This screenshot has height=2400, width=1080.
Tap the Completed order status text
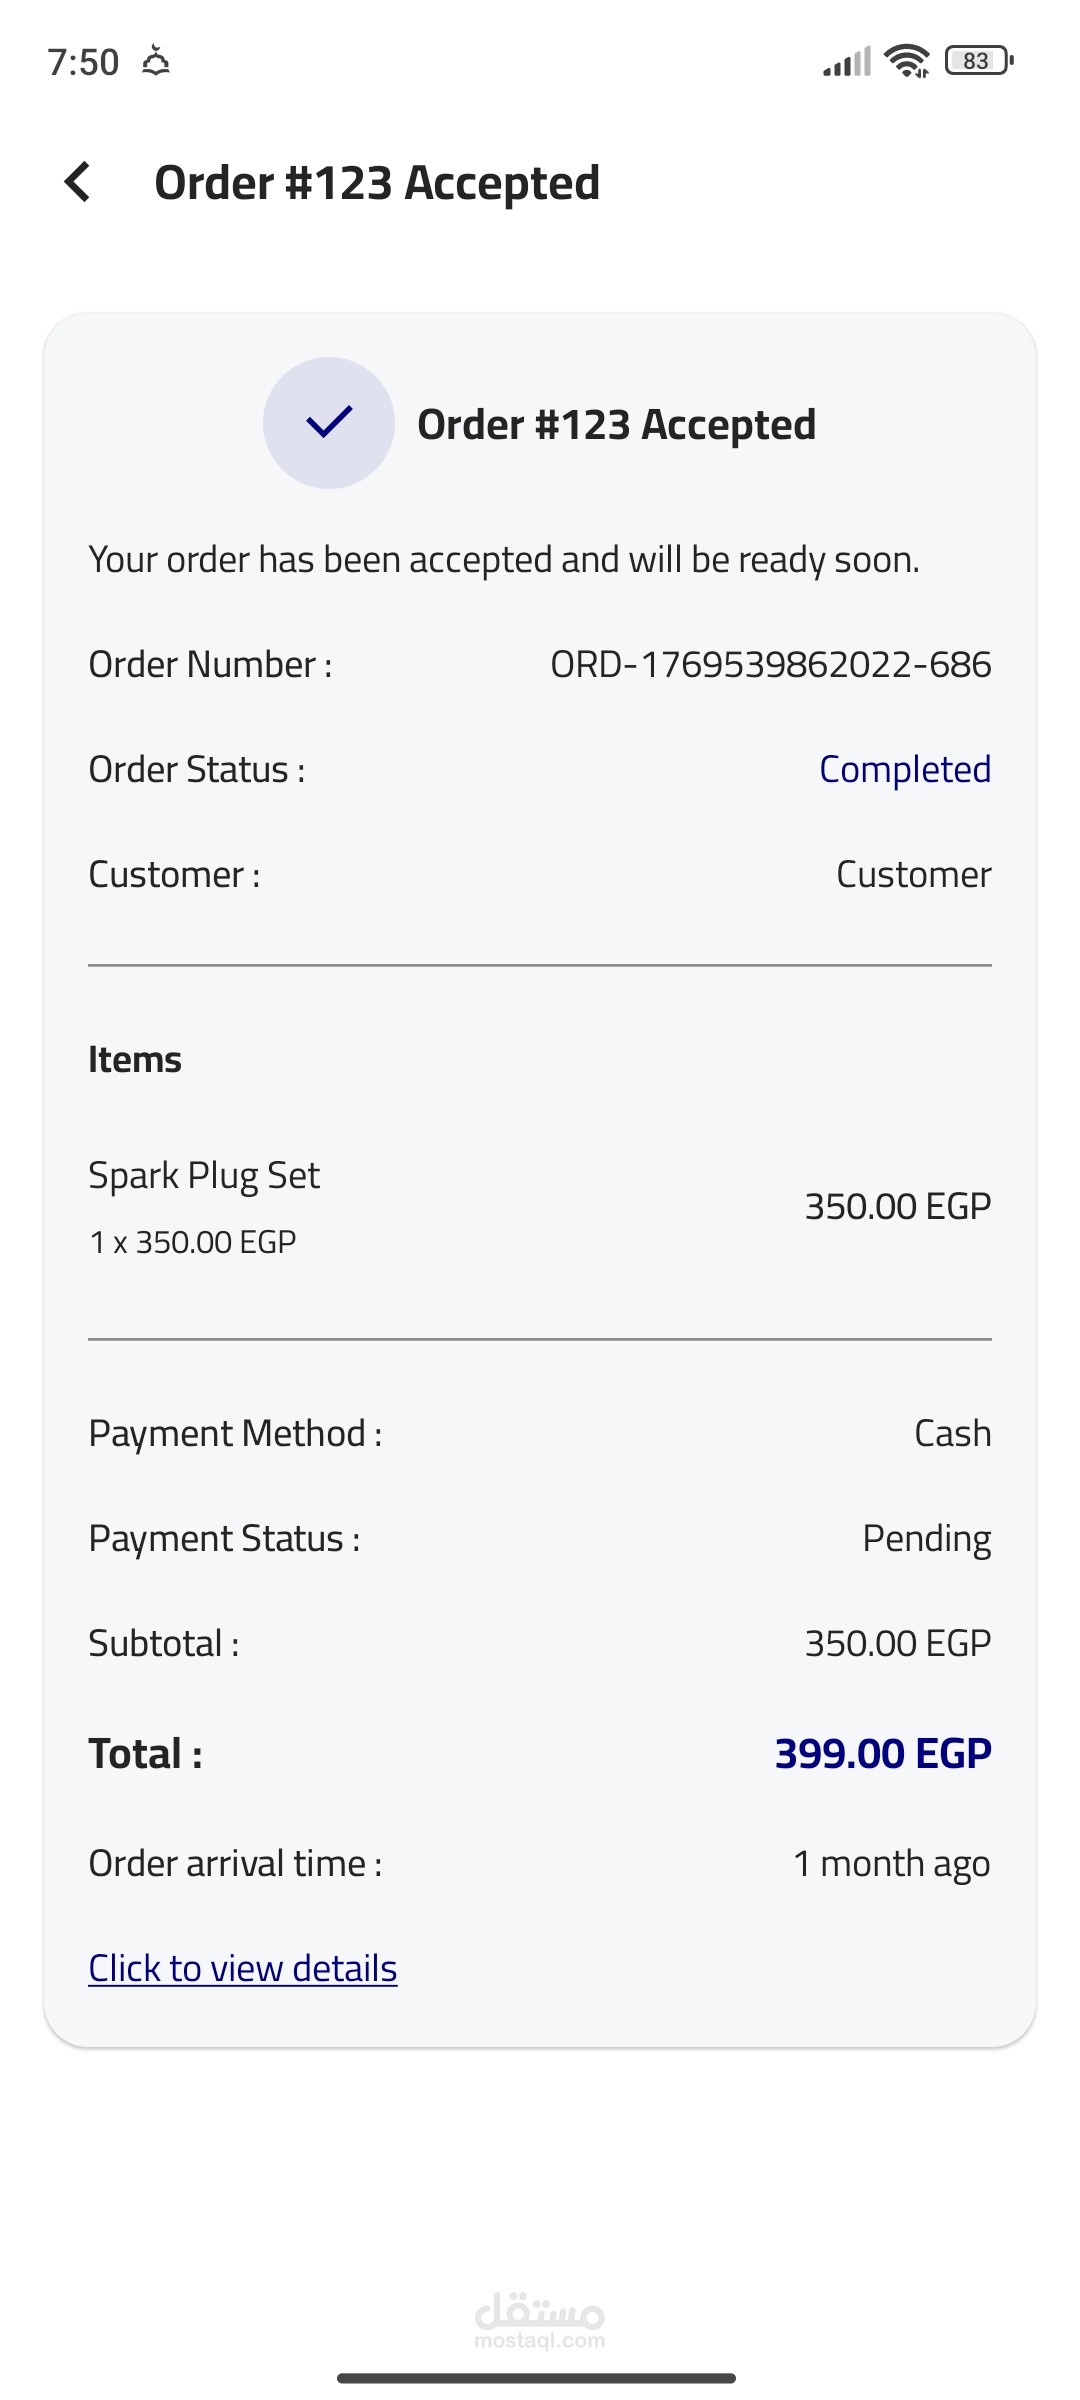coord(905,769)
